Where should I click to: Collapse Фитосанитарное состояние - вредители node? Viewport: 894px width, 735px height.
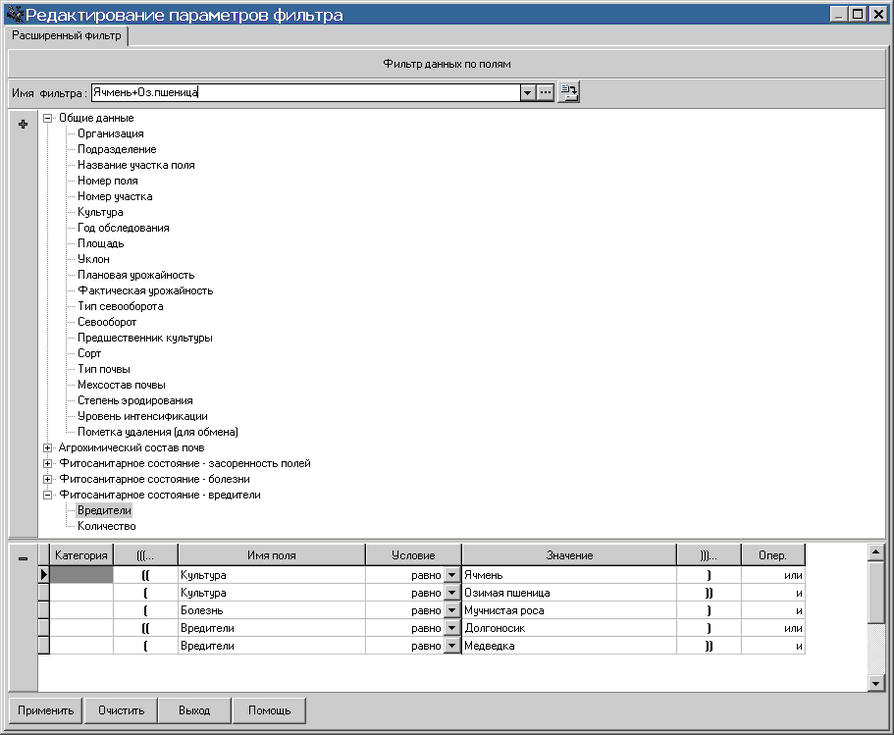47,495
